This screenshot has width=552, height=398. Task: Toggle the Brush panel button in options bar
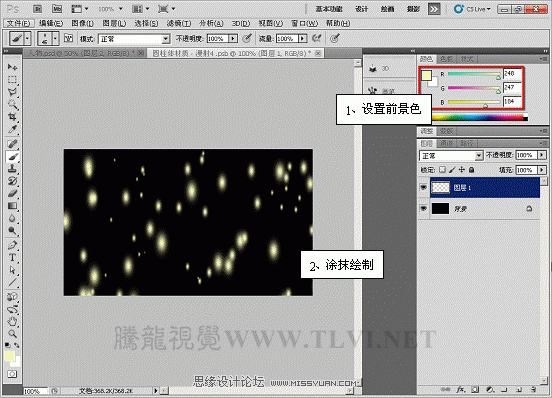point(68,38)
